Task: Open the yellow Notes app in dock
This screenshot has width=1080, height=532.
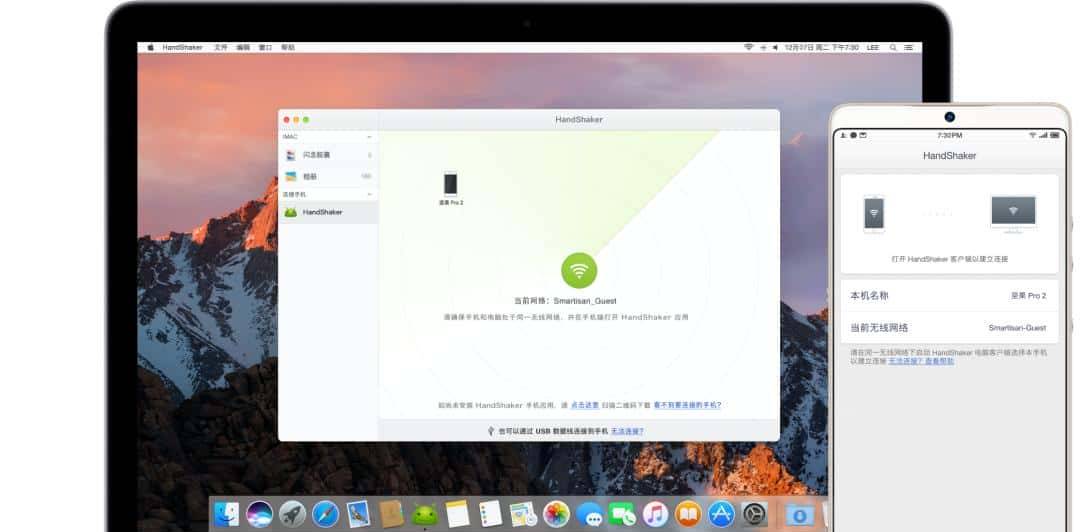Action: [x=457, y=514]
